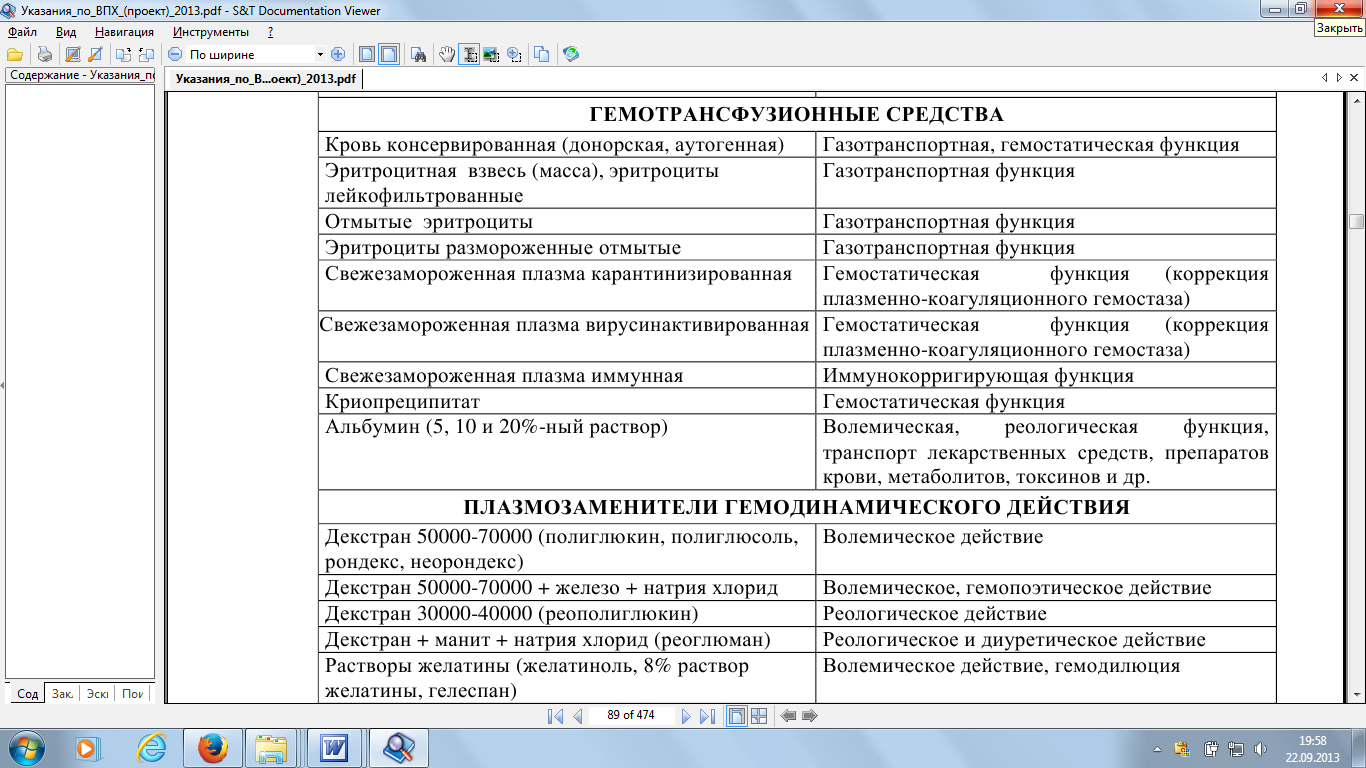Click the rotate pages left icon

123,54
